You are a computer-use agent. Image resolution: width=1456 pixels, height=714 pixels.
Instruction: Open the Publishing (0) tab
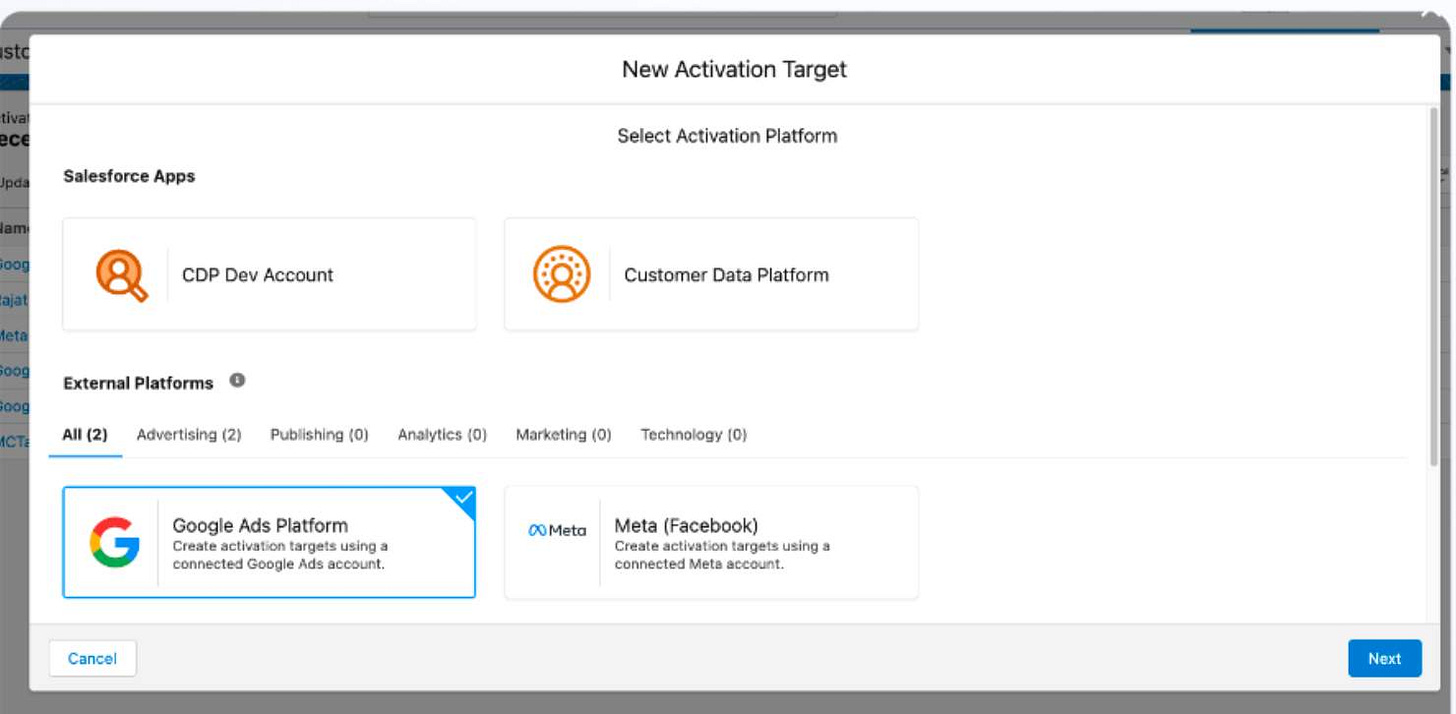(318, 434)
